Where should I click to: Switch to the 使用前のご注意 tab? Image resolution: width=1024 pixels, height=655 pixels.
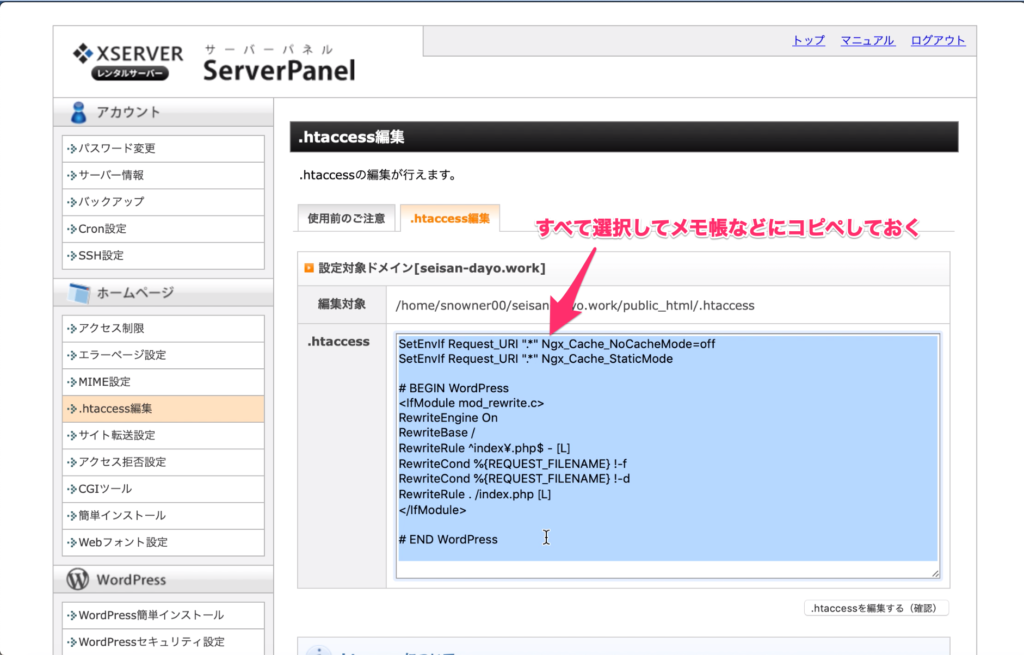coord(346,218)
